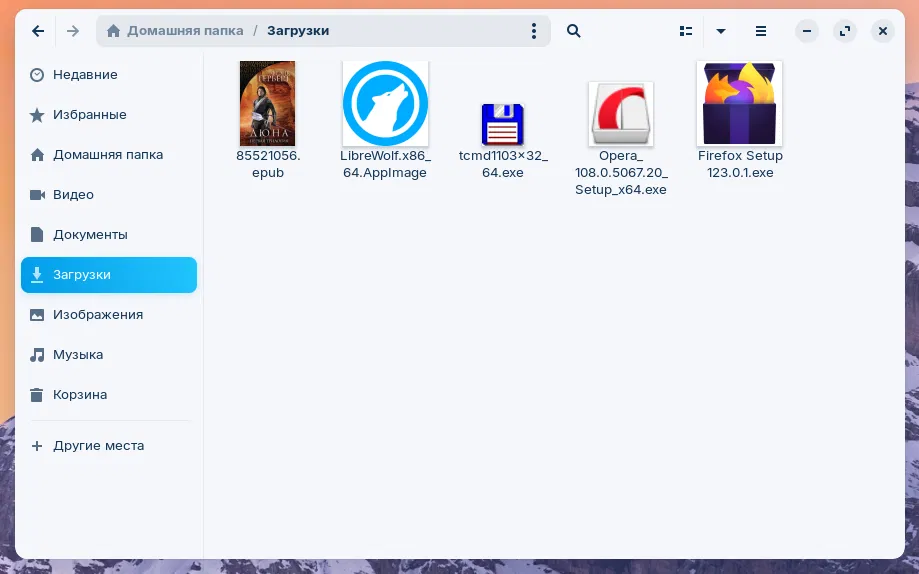Click the filename 'tcmd1103x32_64.exe'
This screenshot has width=919, height=574.
(x=503, y=164)
